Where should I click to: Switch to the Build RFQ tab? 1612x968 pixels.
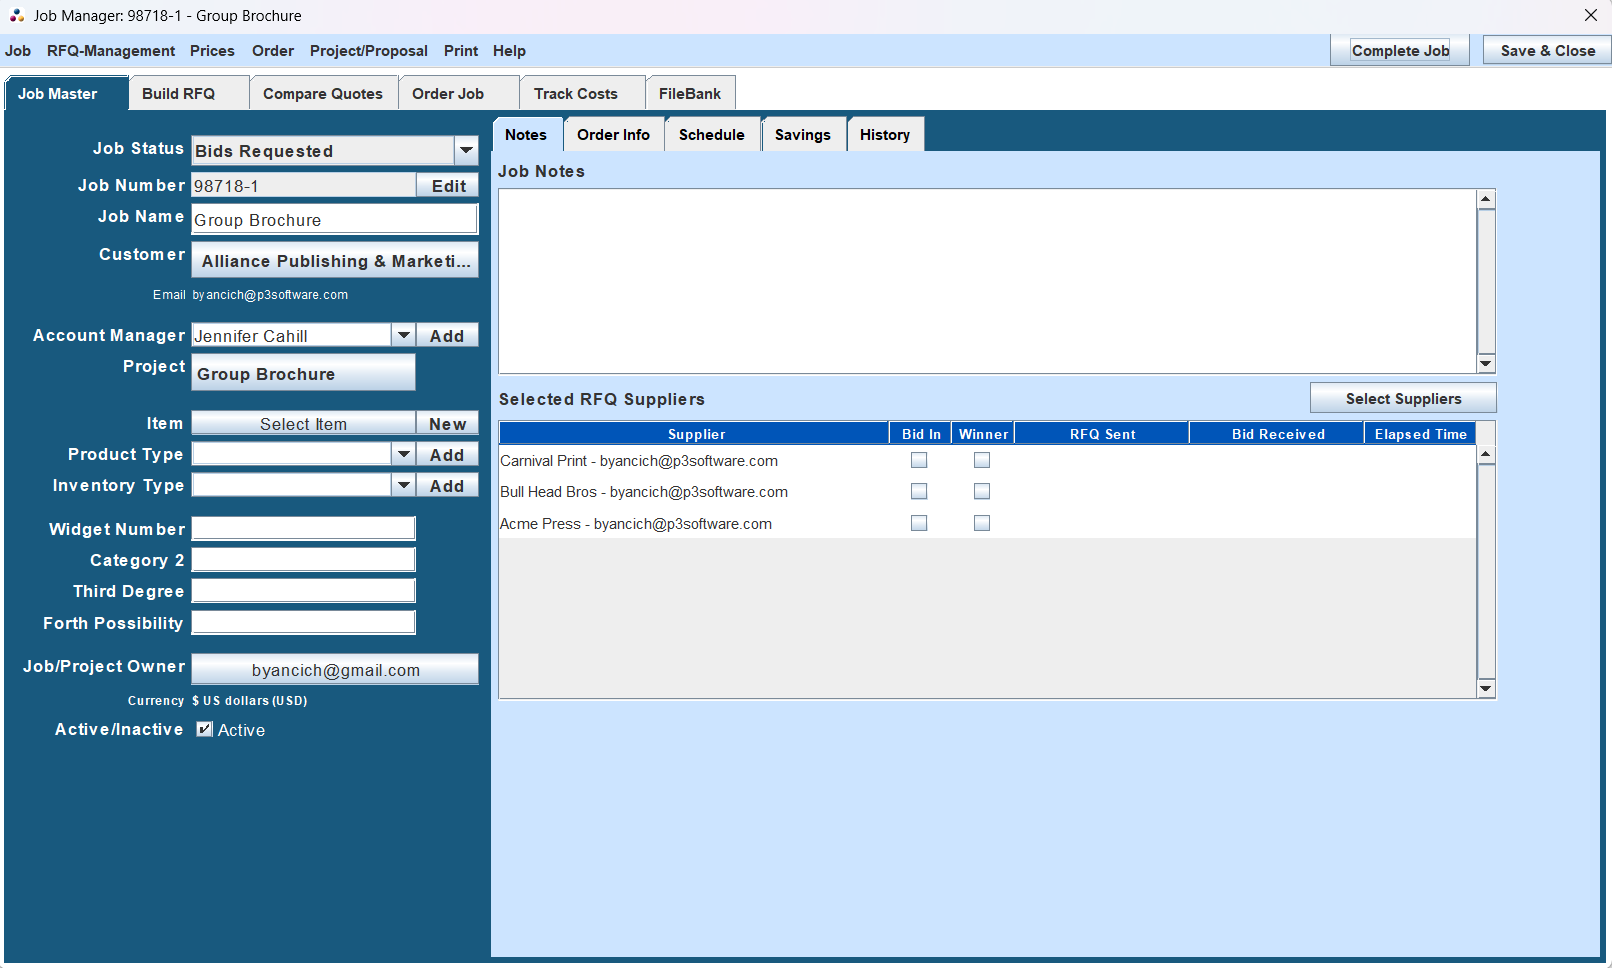[188, 92]
